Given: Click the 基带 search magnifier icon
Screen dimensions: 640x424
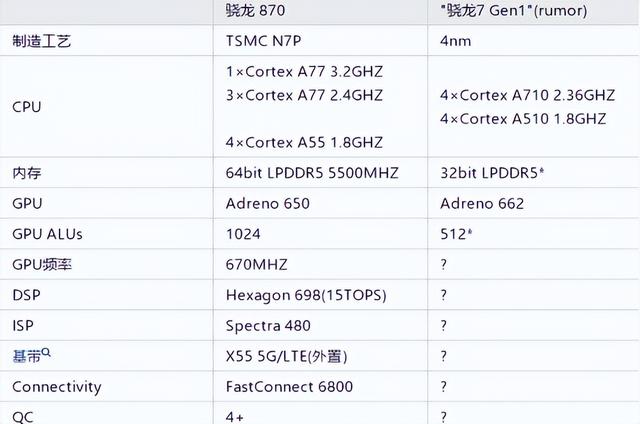Looking at the screenshot, I should click(x=46, y=352).
